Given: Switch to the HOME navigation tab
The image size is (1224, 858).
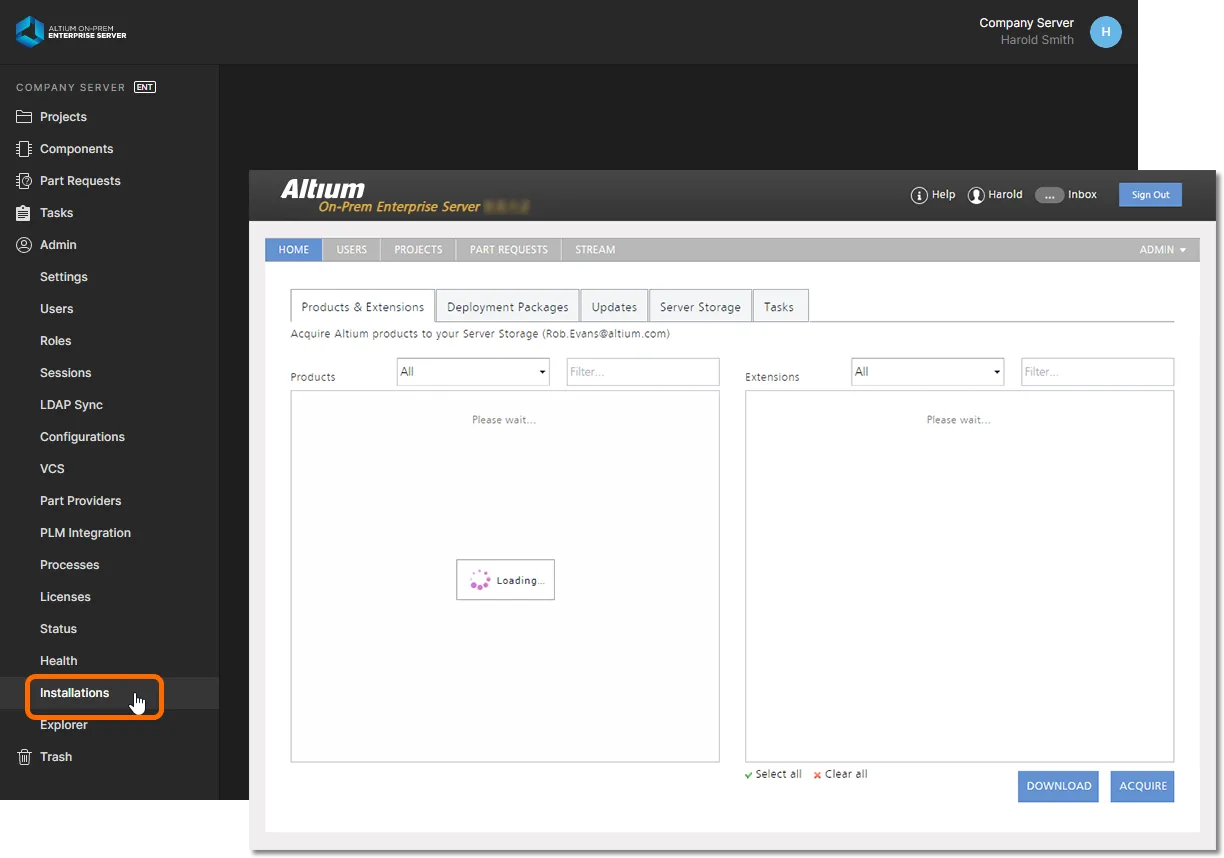Looking at the screenshot, I should click(x=294, y=250).
